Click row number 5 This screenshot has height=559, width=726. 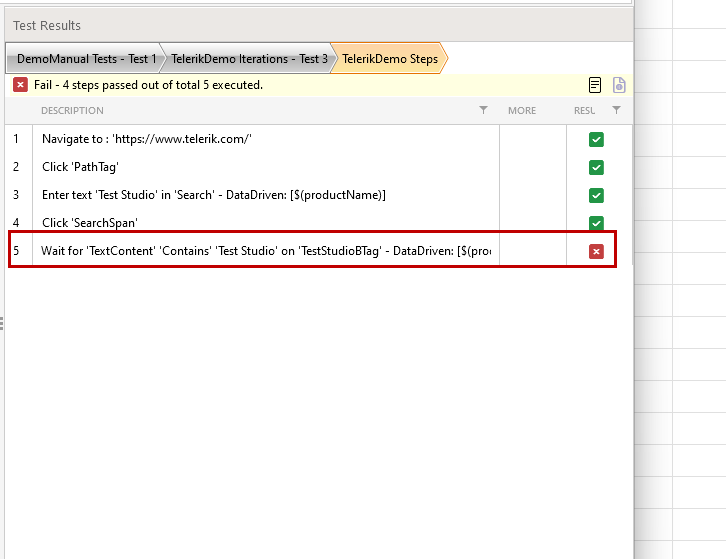click(16, 251)
